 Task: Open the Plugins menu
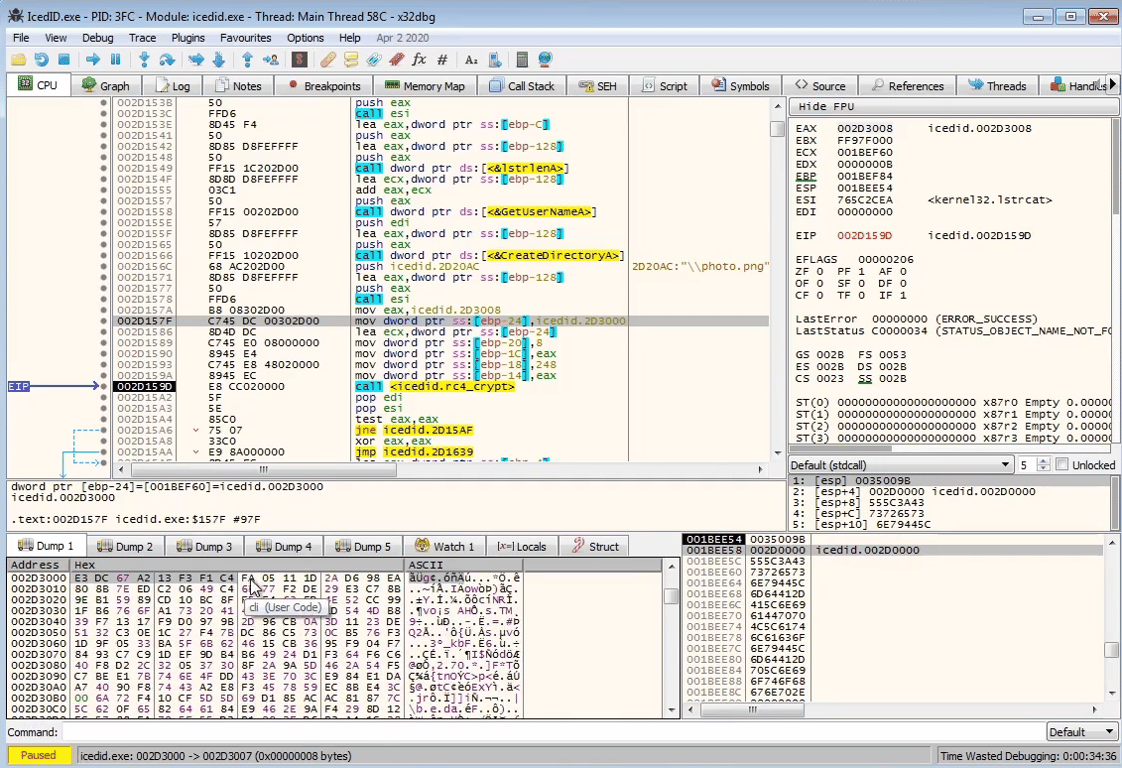tap(188, 38)
